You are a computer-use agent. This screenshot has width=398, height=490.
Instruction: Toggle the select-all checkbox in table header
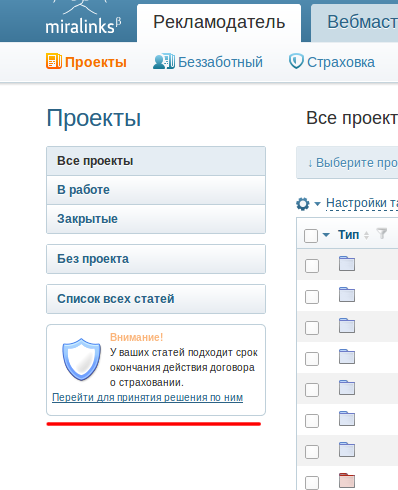coord(311,236)
